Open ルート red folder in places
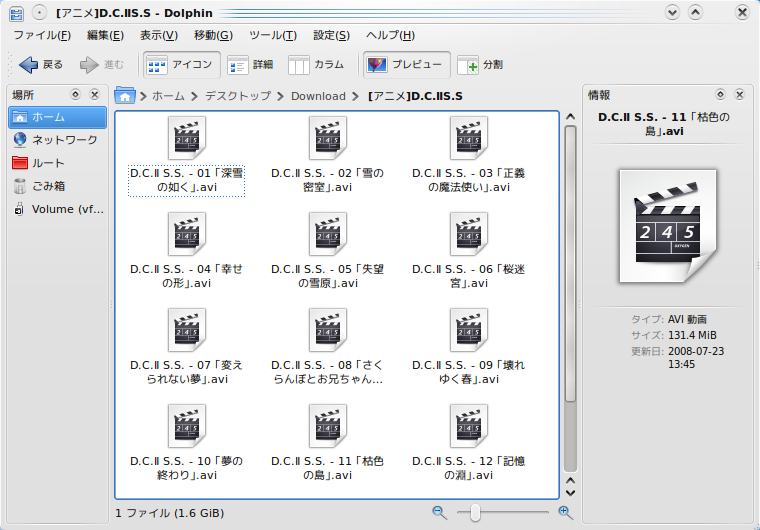 pos(58,163)
